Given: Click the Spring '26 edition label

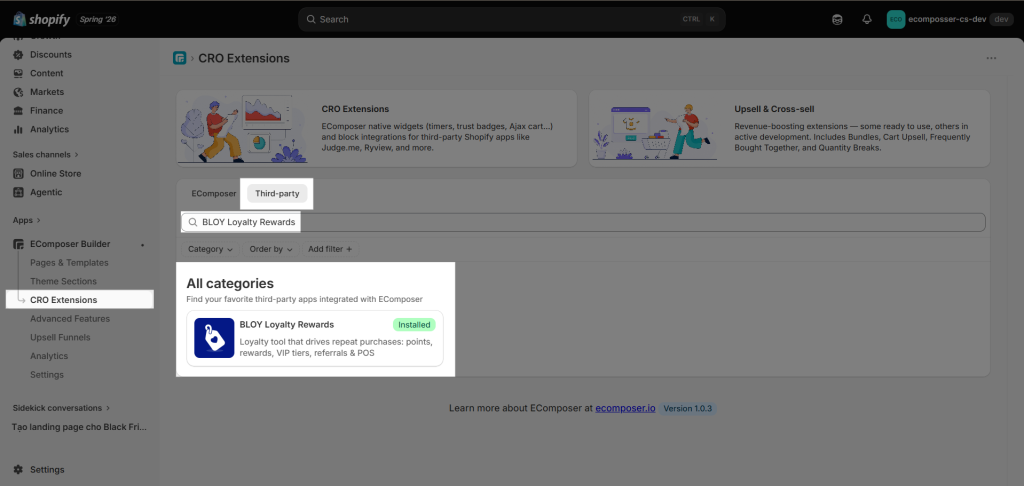Looking at the screenshot, I should click(97, 20).
